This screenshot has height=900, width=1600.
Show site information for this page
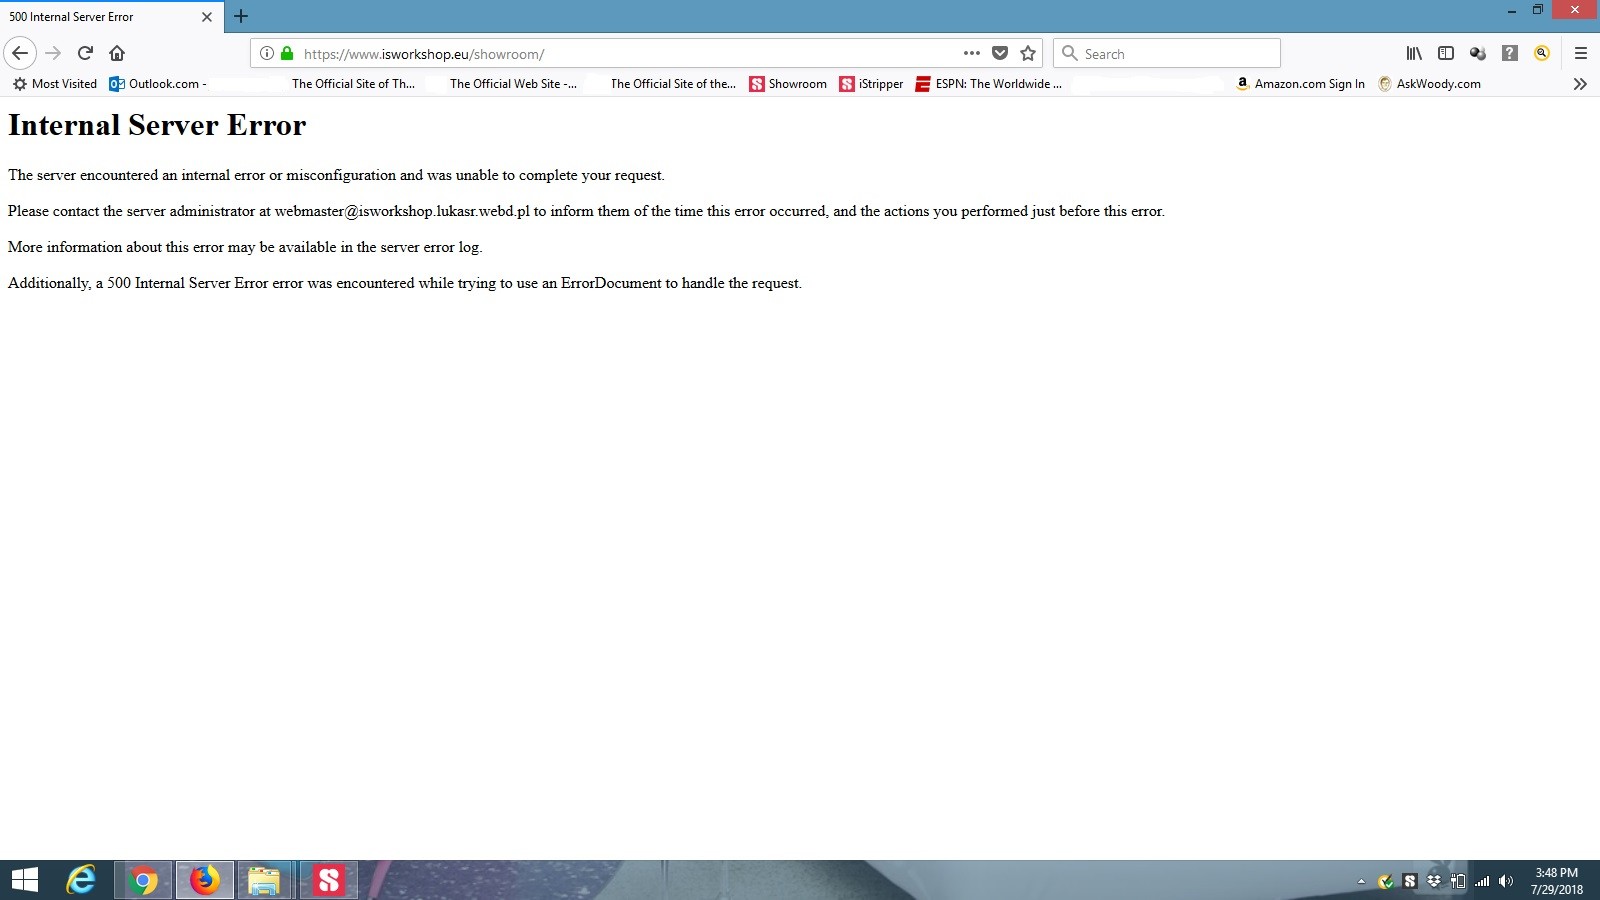coord(267,54)
